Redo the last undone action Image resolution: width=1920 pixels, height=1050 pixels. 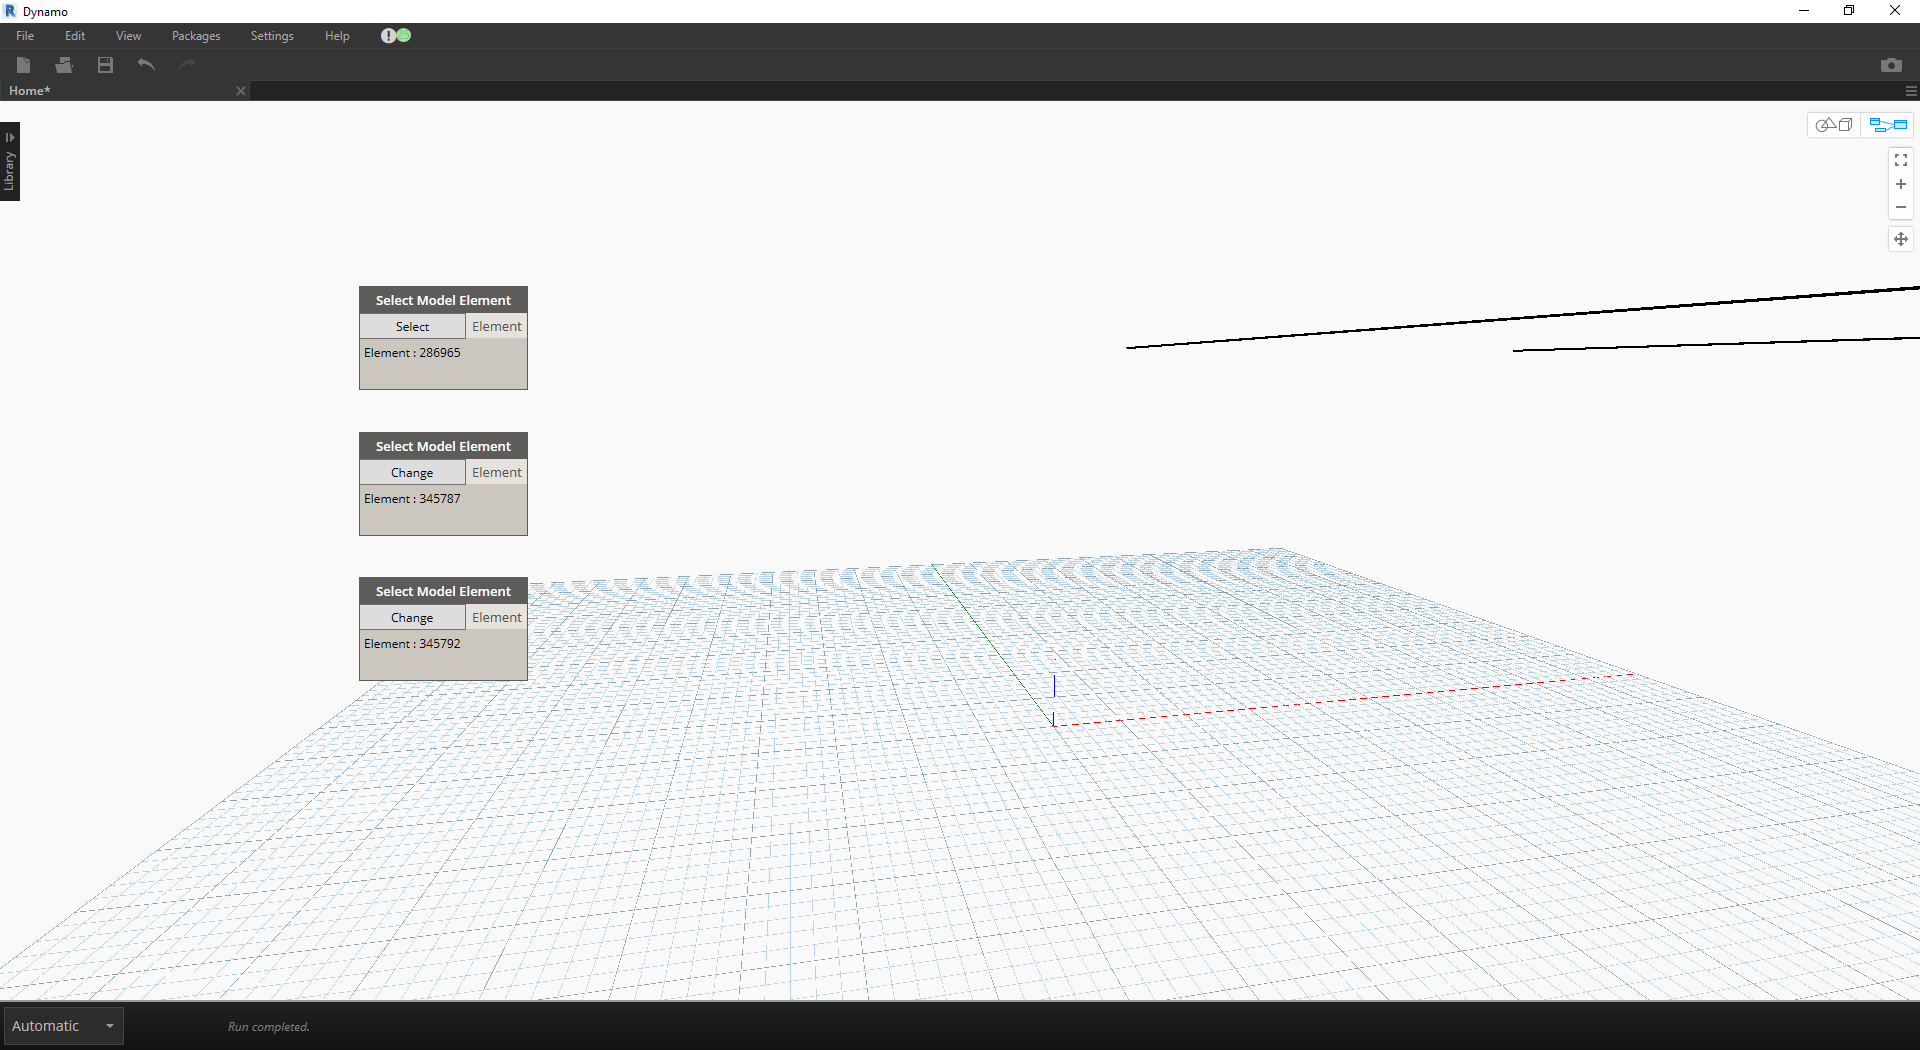[187, 65]
